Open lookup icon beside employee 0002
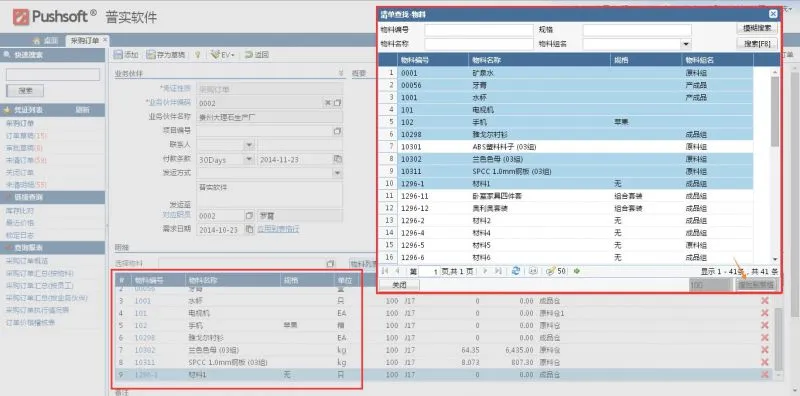The height and width of the screenshot is (396, 800). tap(249, 216)
